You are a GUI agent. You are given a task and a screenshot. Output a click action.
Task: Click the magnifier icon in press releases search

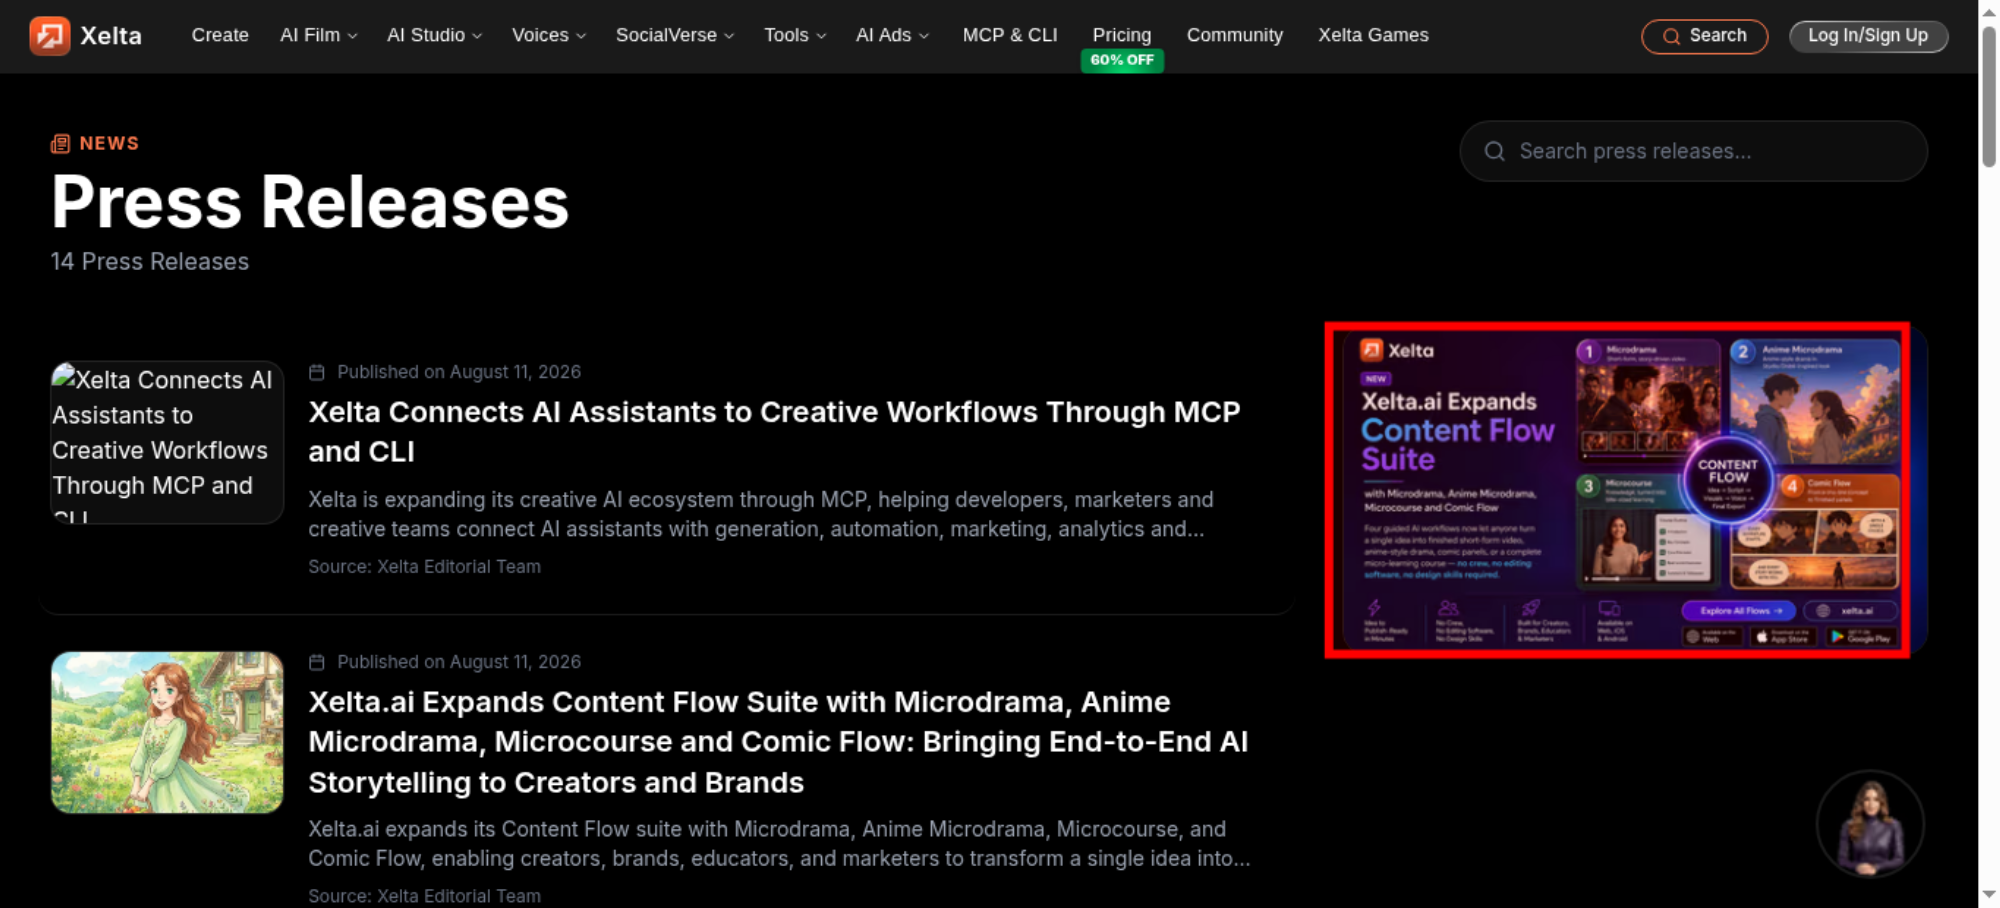pos(1494,151)
